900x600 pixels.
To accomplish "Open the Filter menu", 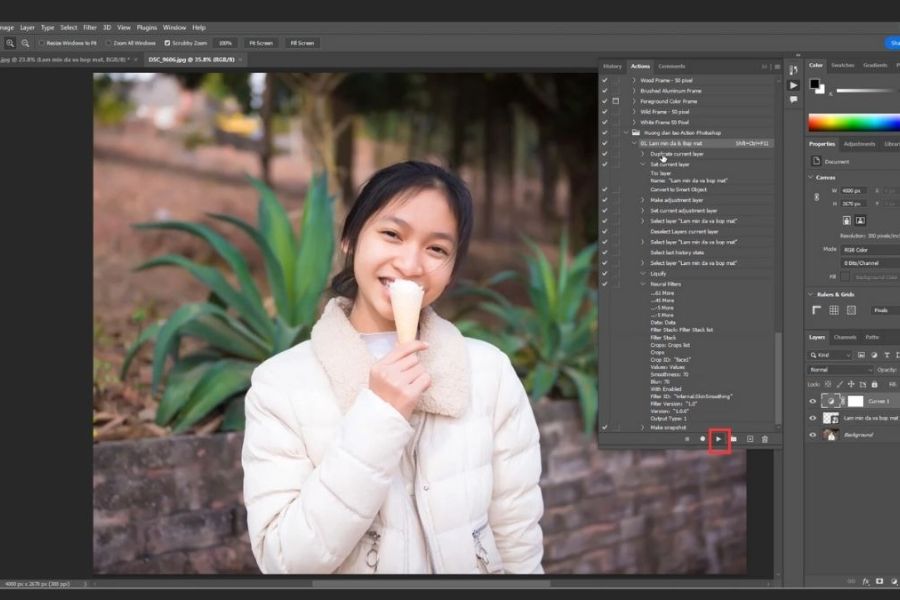I will coord(90,27).
